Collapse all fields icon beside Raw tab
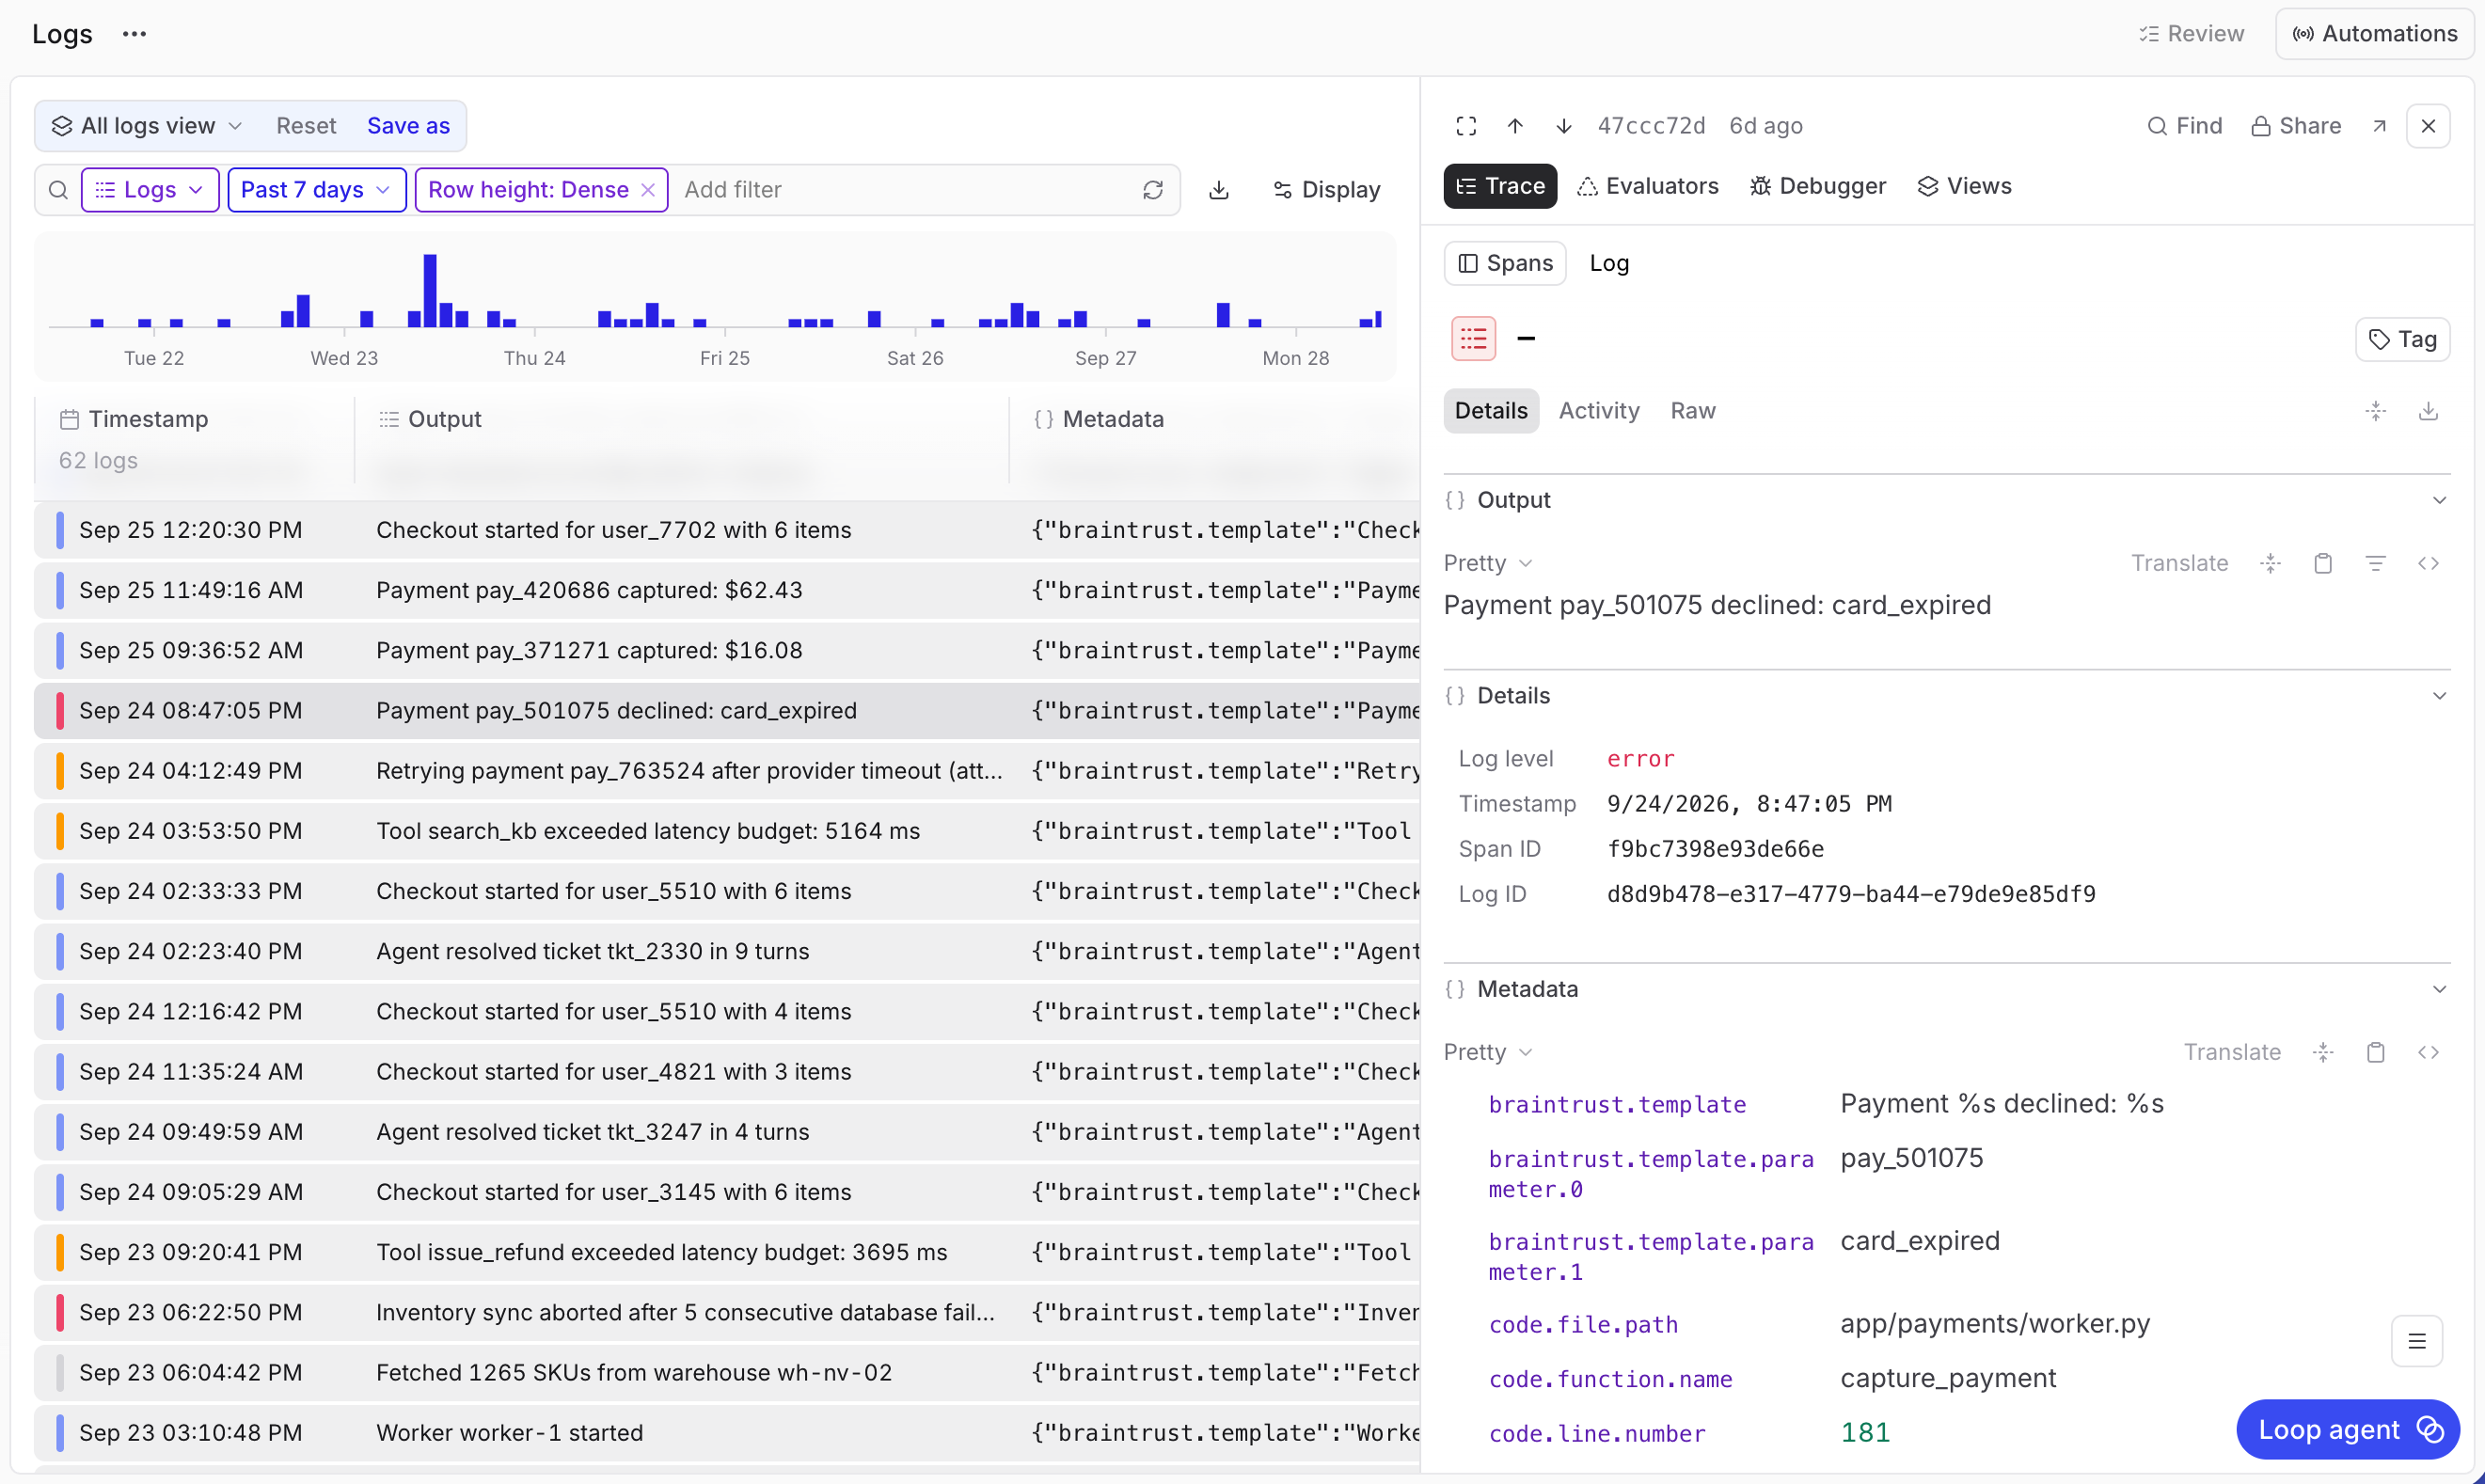This screenshot has width=2485, height=1484. [2375, 411]
